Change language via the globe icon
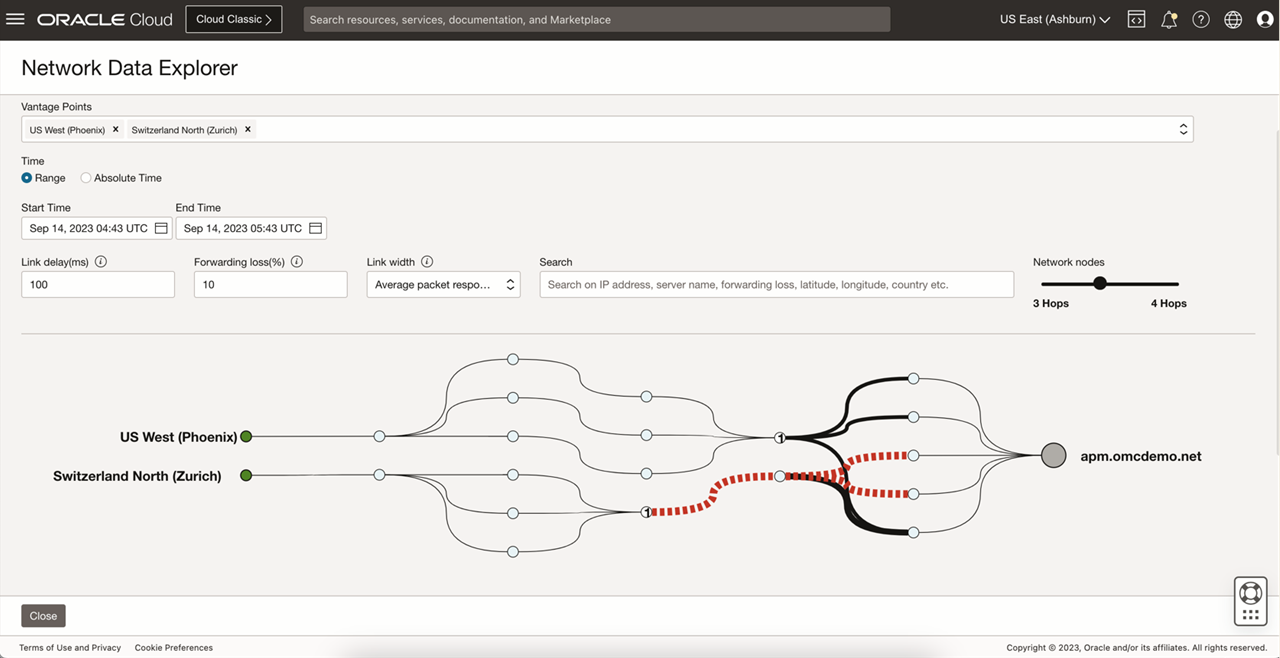Image resolution: width=1280 pixels, height=658 pixels. tap(1232, 18)
